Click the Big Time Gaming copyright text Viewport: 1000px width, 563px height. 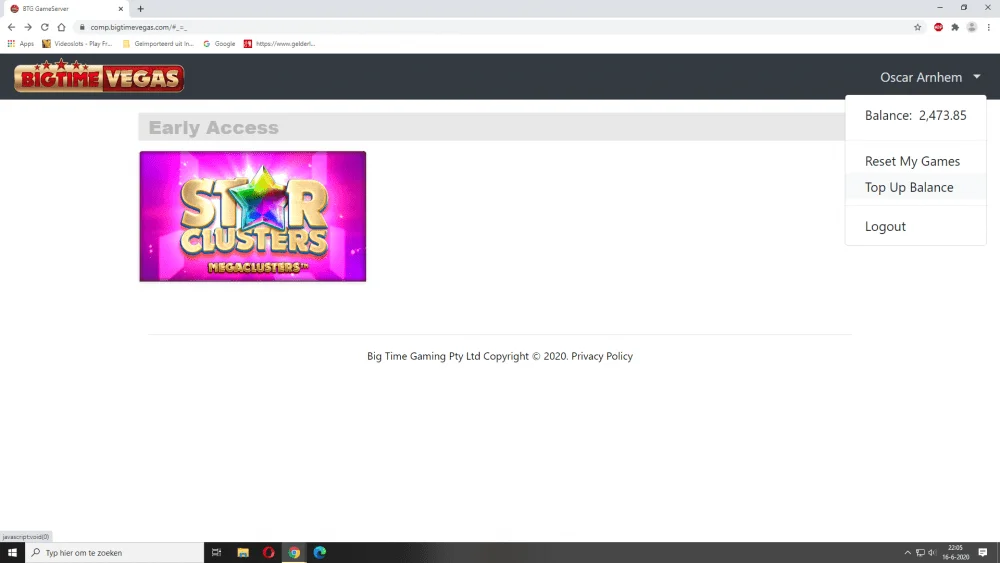467,356
